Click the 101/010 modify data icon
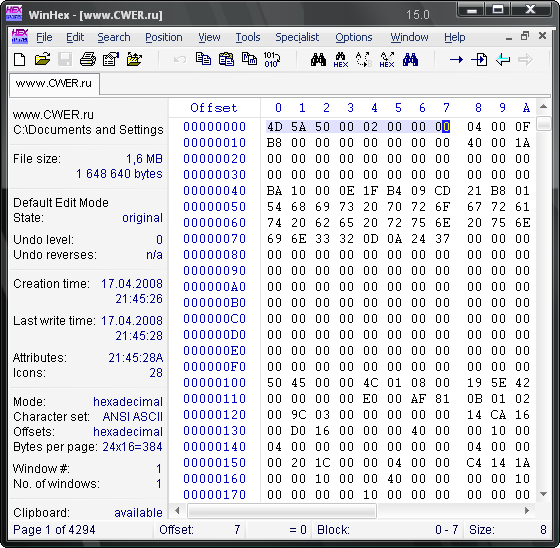The height and width of the screenshot is (548, 560). click(272, 59)
